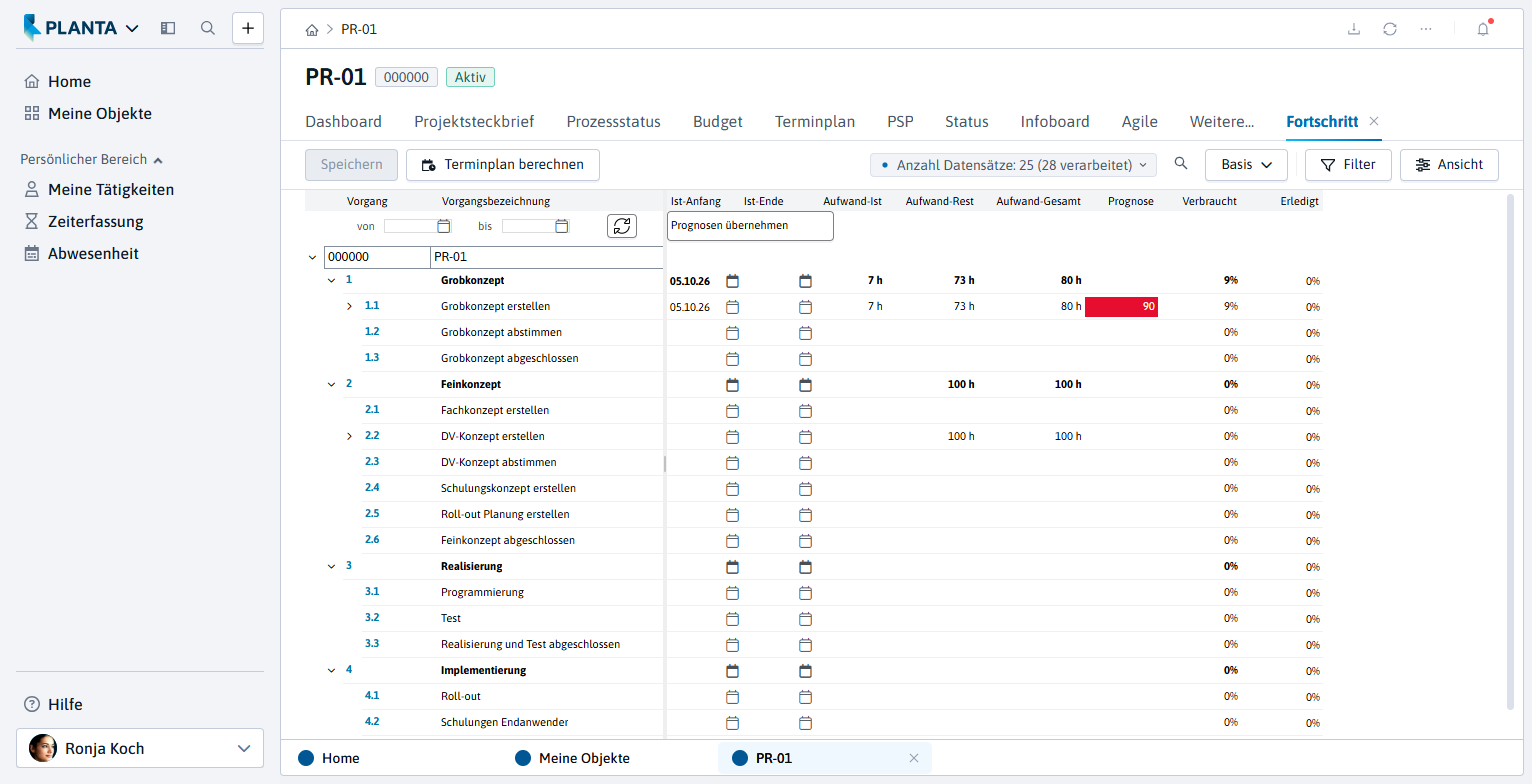Open Ist-Ende calendar for Roll-out row
Screen dimensions: 1532x784
point(806,696)
